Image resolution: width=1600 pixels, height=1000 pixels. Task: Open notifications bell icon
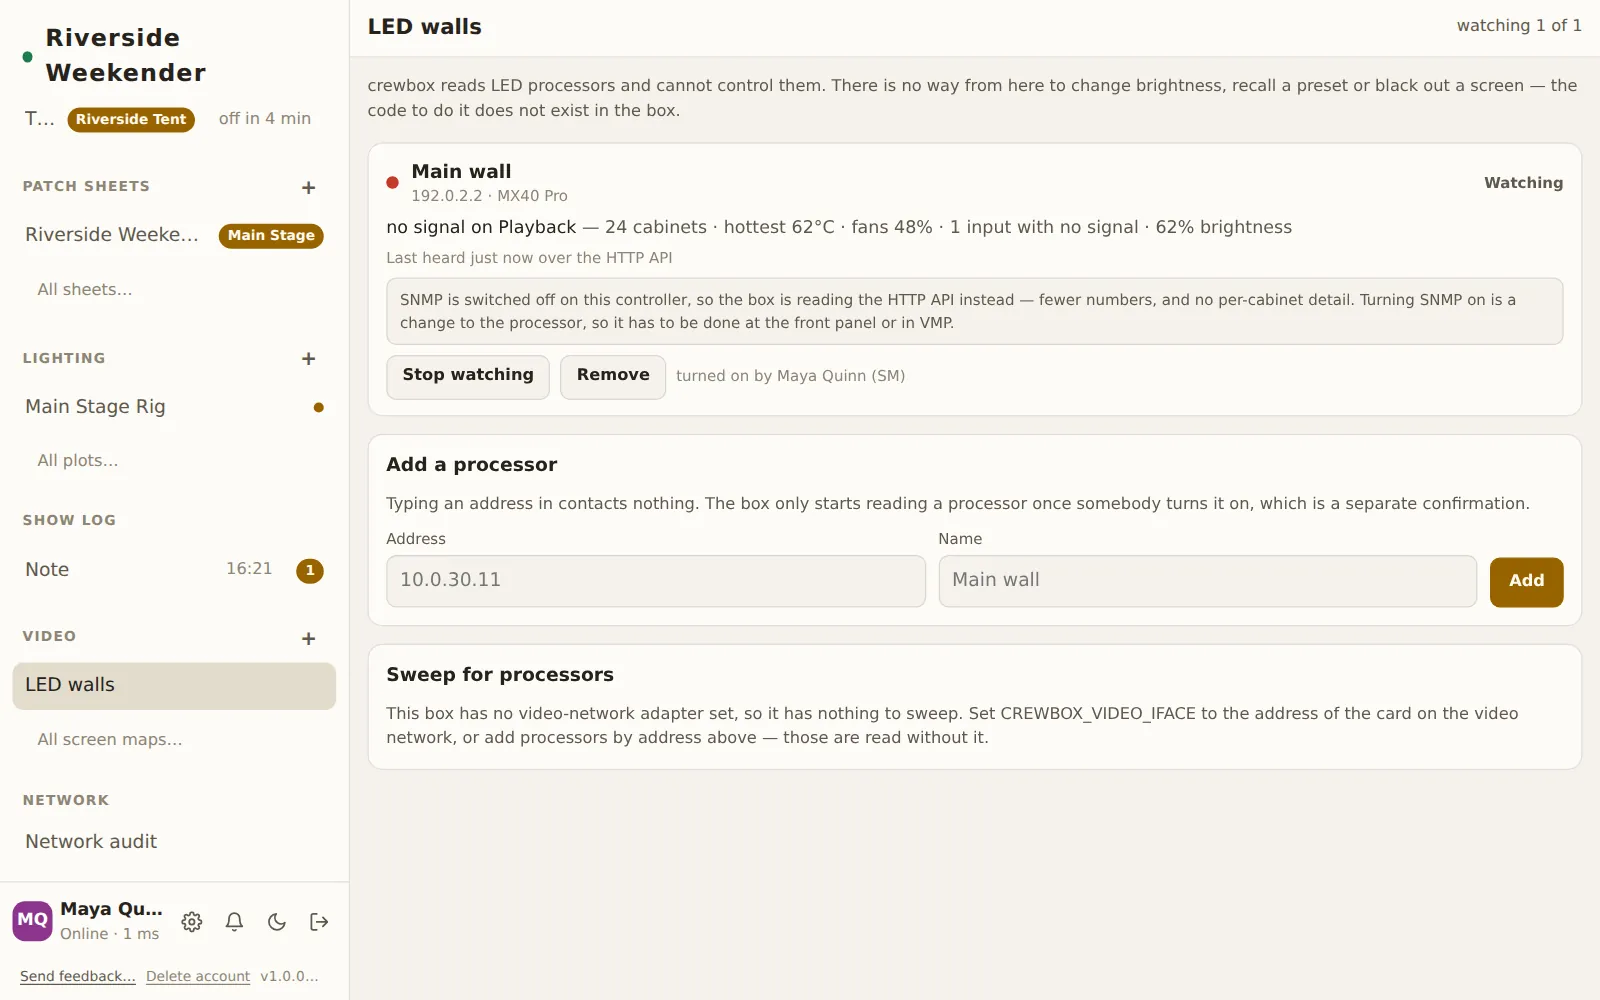234,922
